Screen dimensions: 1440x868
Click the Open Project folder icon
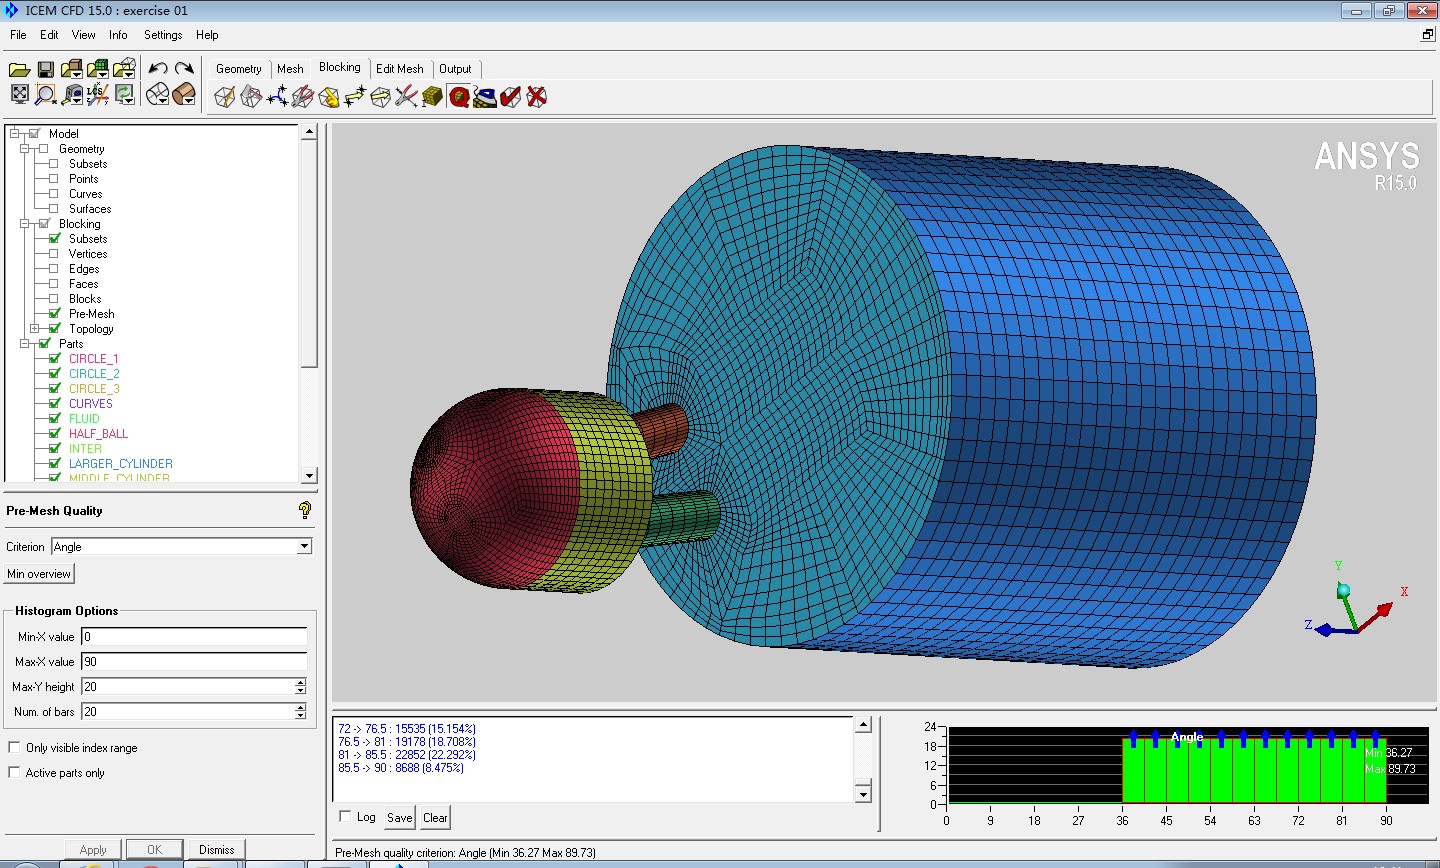tap(19, 69)
